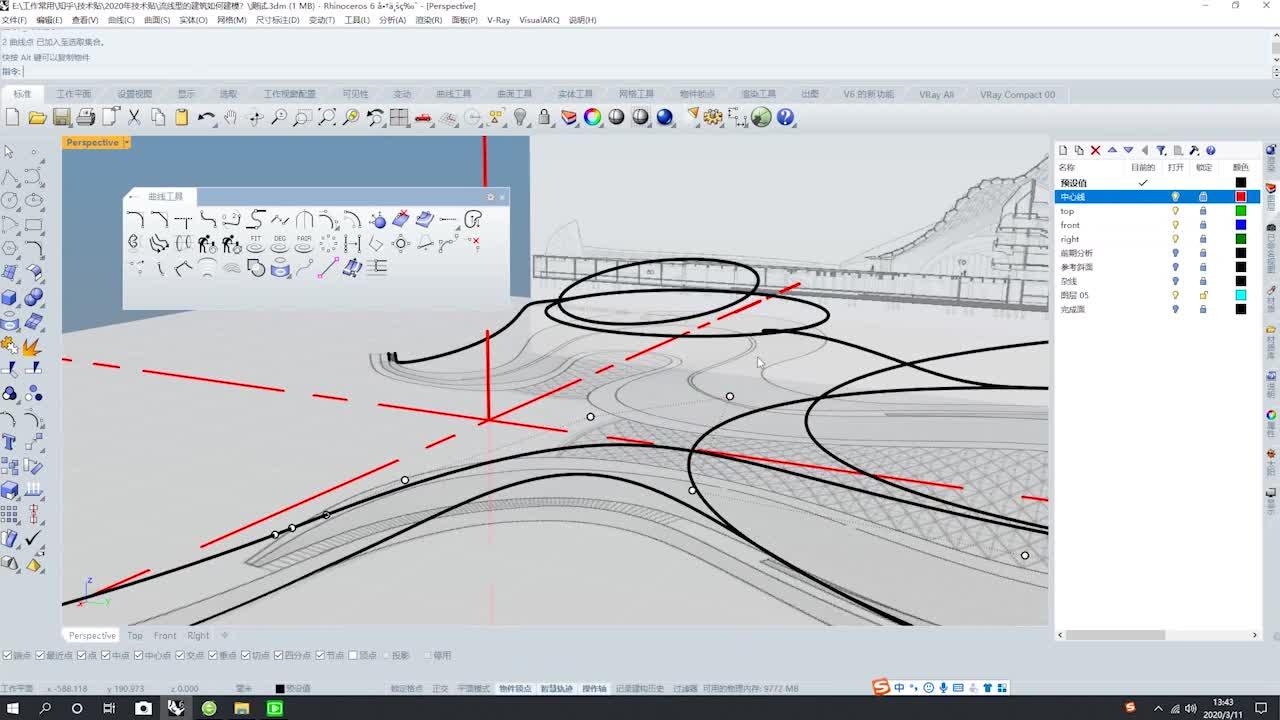This screenshot has height=720, width=1280.
Task: Click the red car icon in the toolbar
Action: pos(423,117)
